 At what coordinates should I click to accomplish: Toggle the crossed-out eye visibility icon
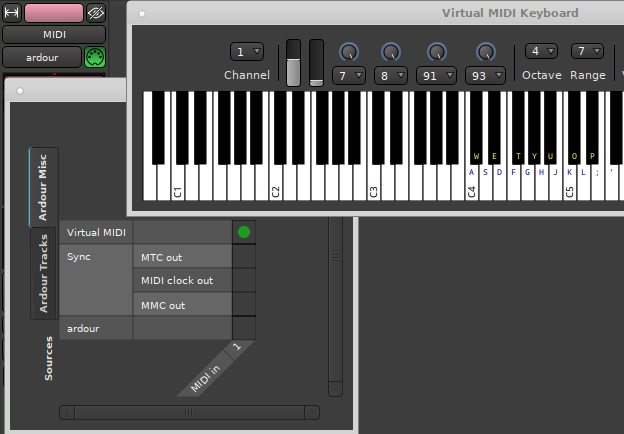click(96, 13)
